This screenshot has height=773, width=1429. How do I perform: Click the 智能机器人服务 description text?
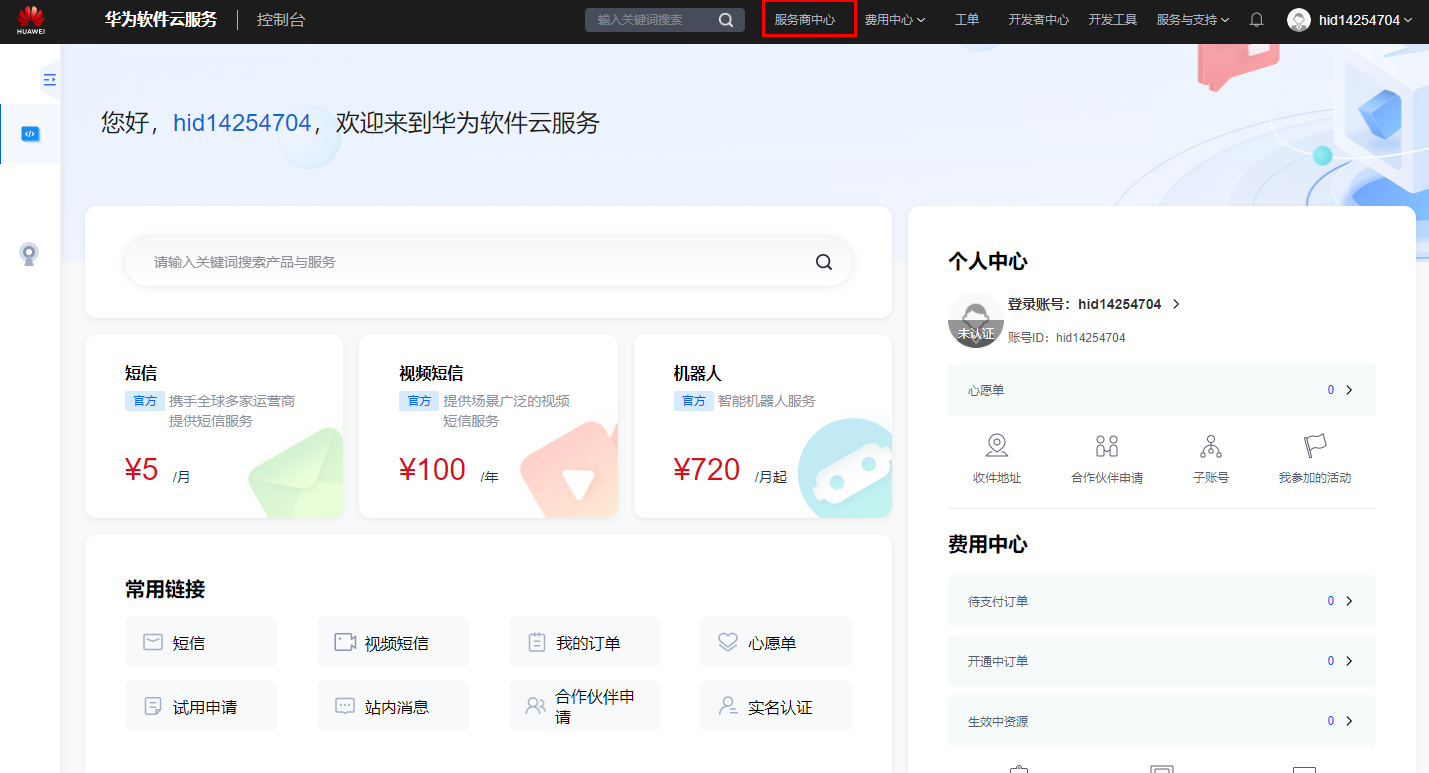(767, 401)
